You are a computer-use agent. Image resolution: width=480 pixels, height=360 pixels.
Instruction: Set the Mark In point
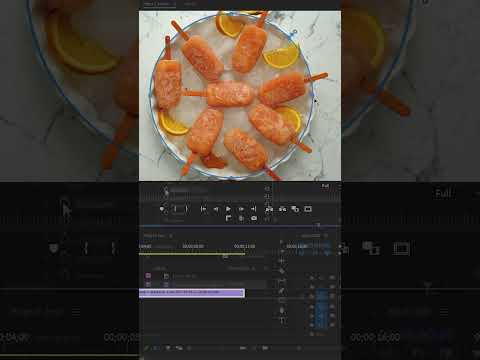click(x=175, y=209)
